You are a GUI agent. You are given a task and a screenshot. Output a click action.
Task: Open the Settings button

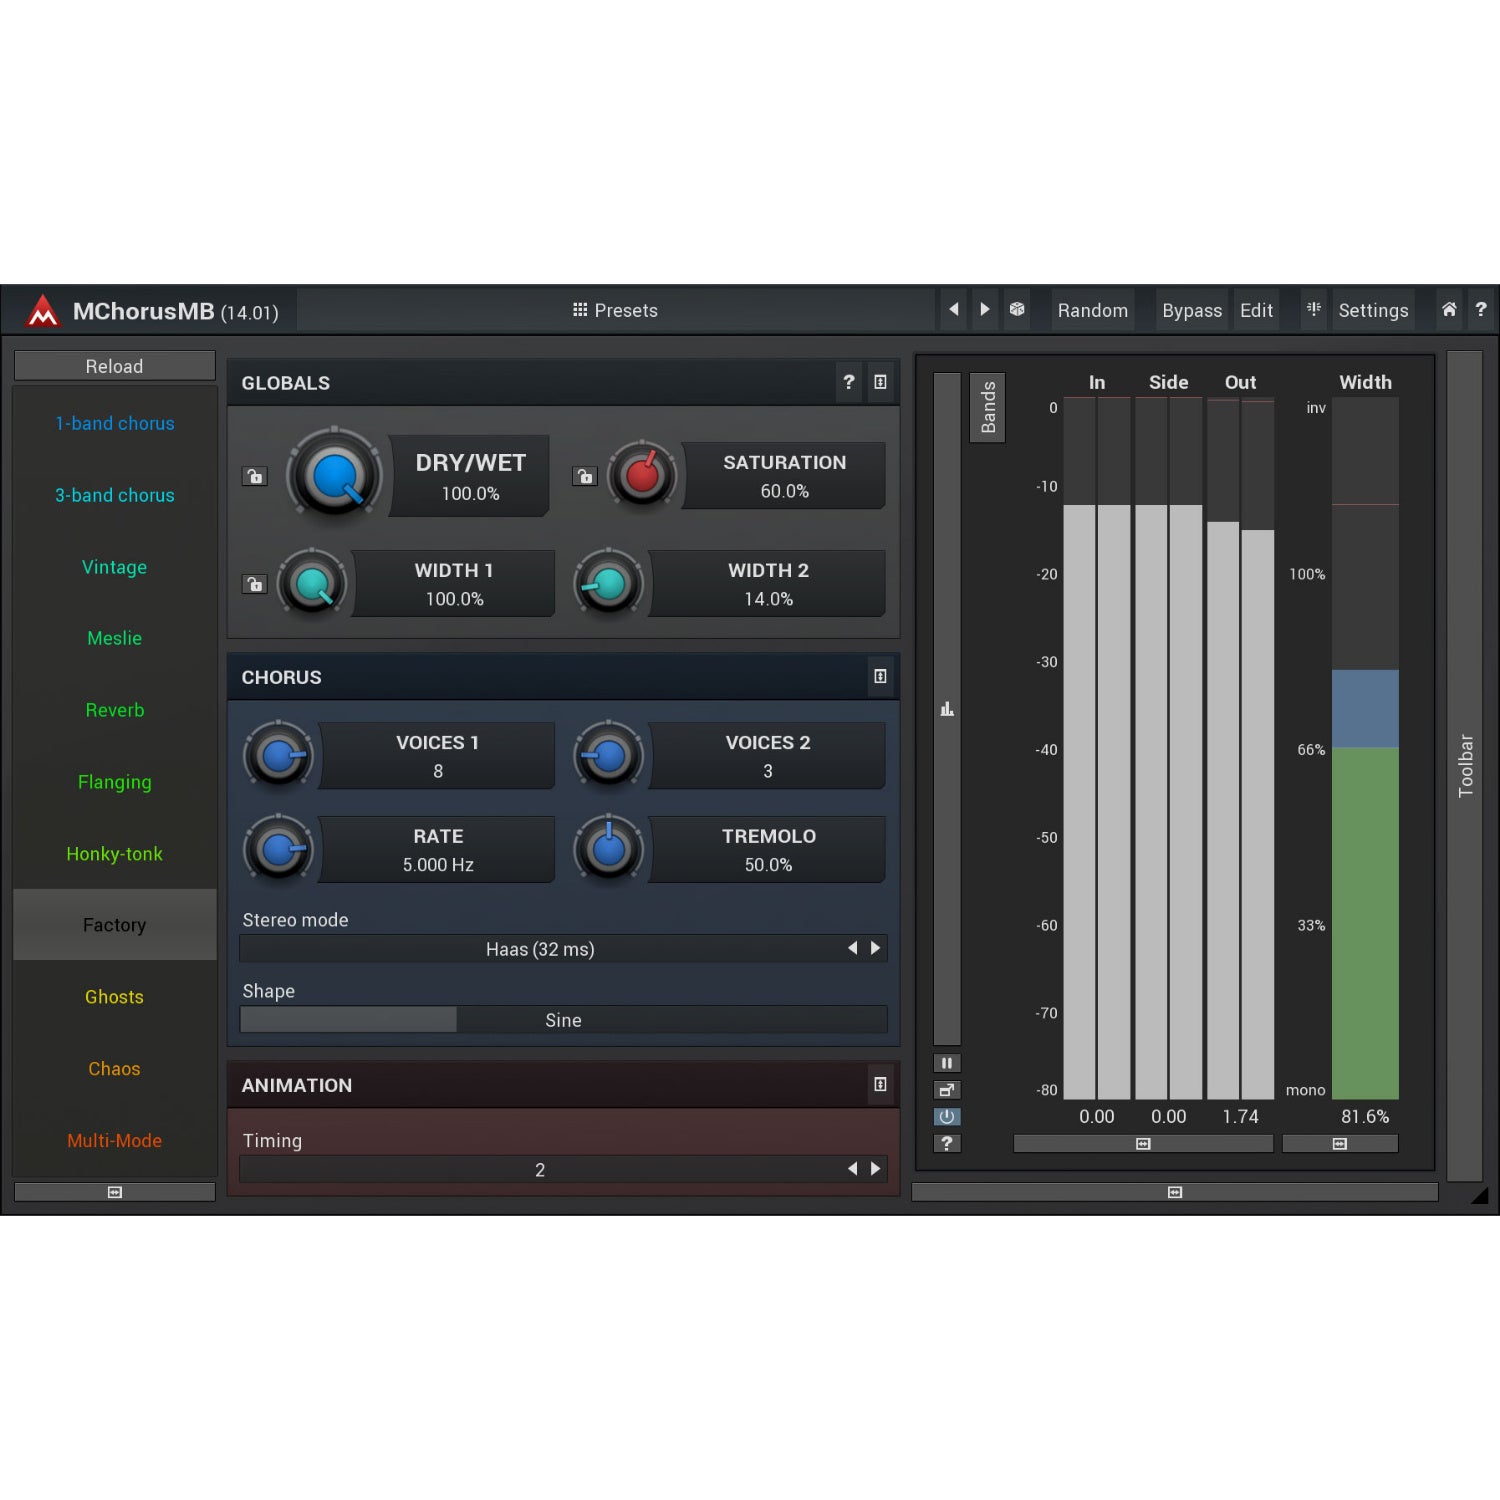click(x=1373, y=310)
